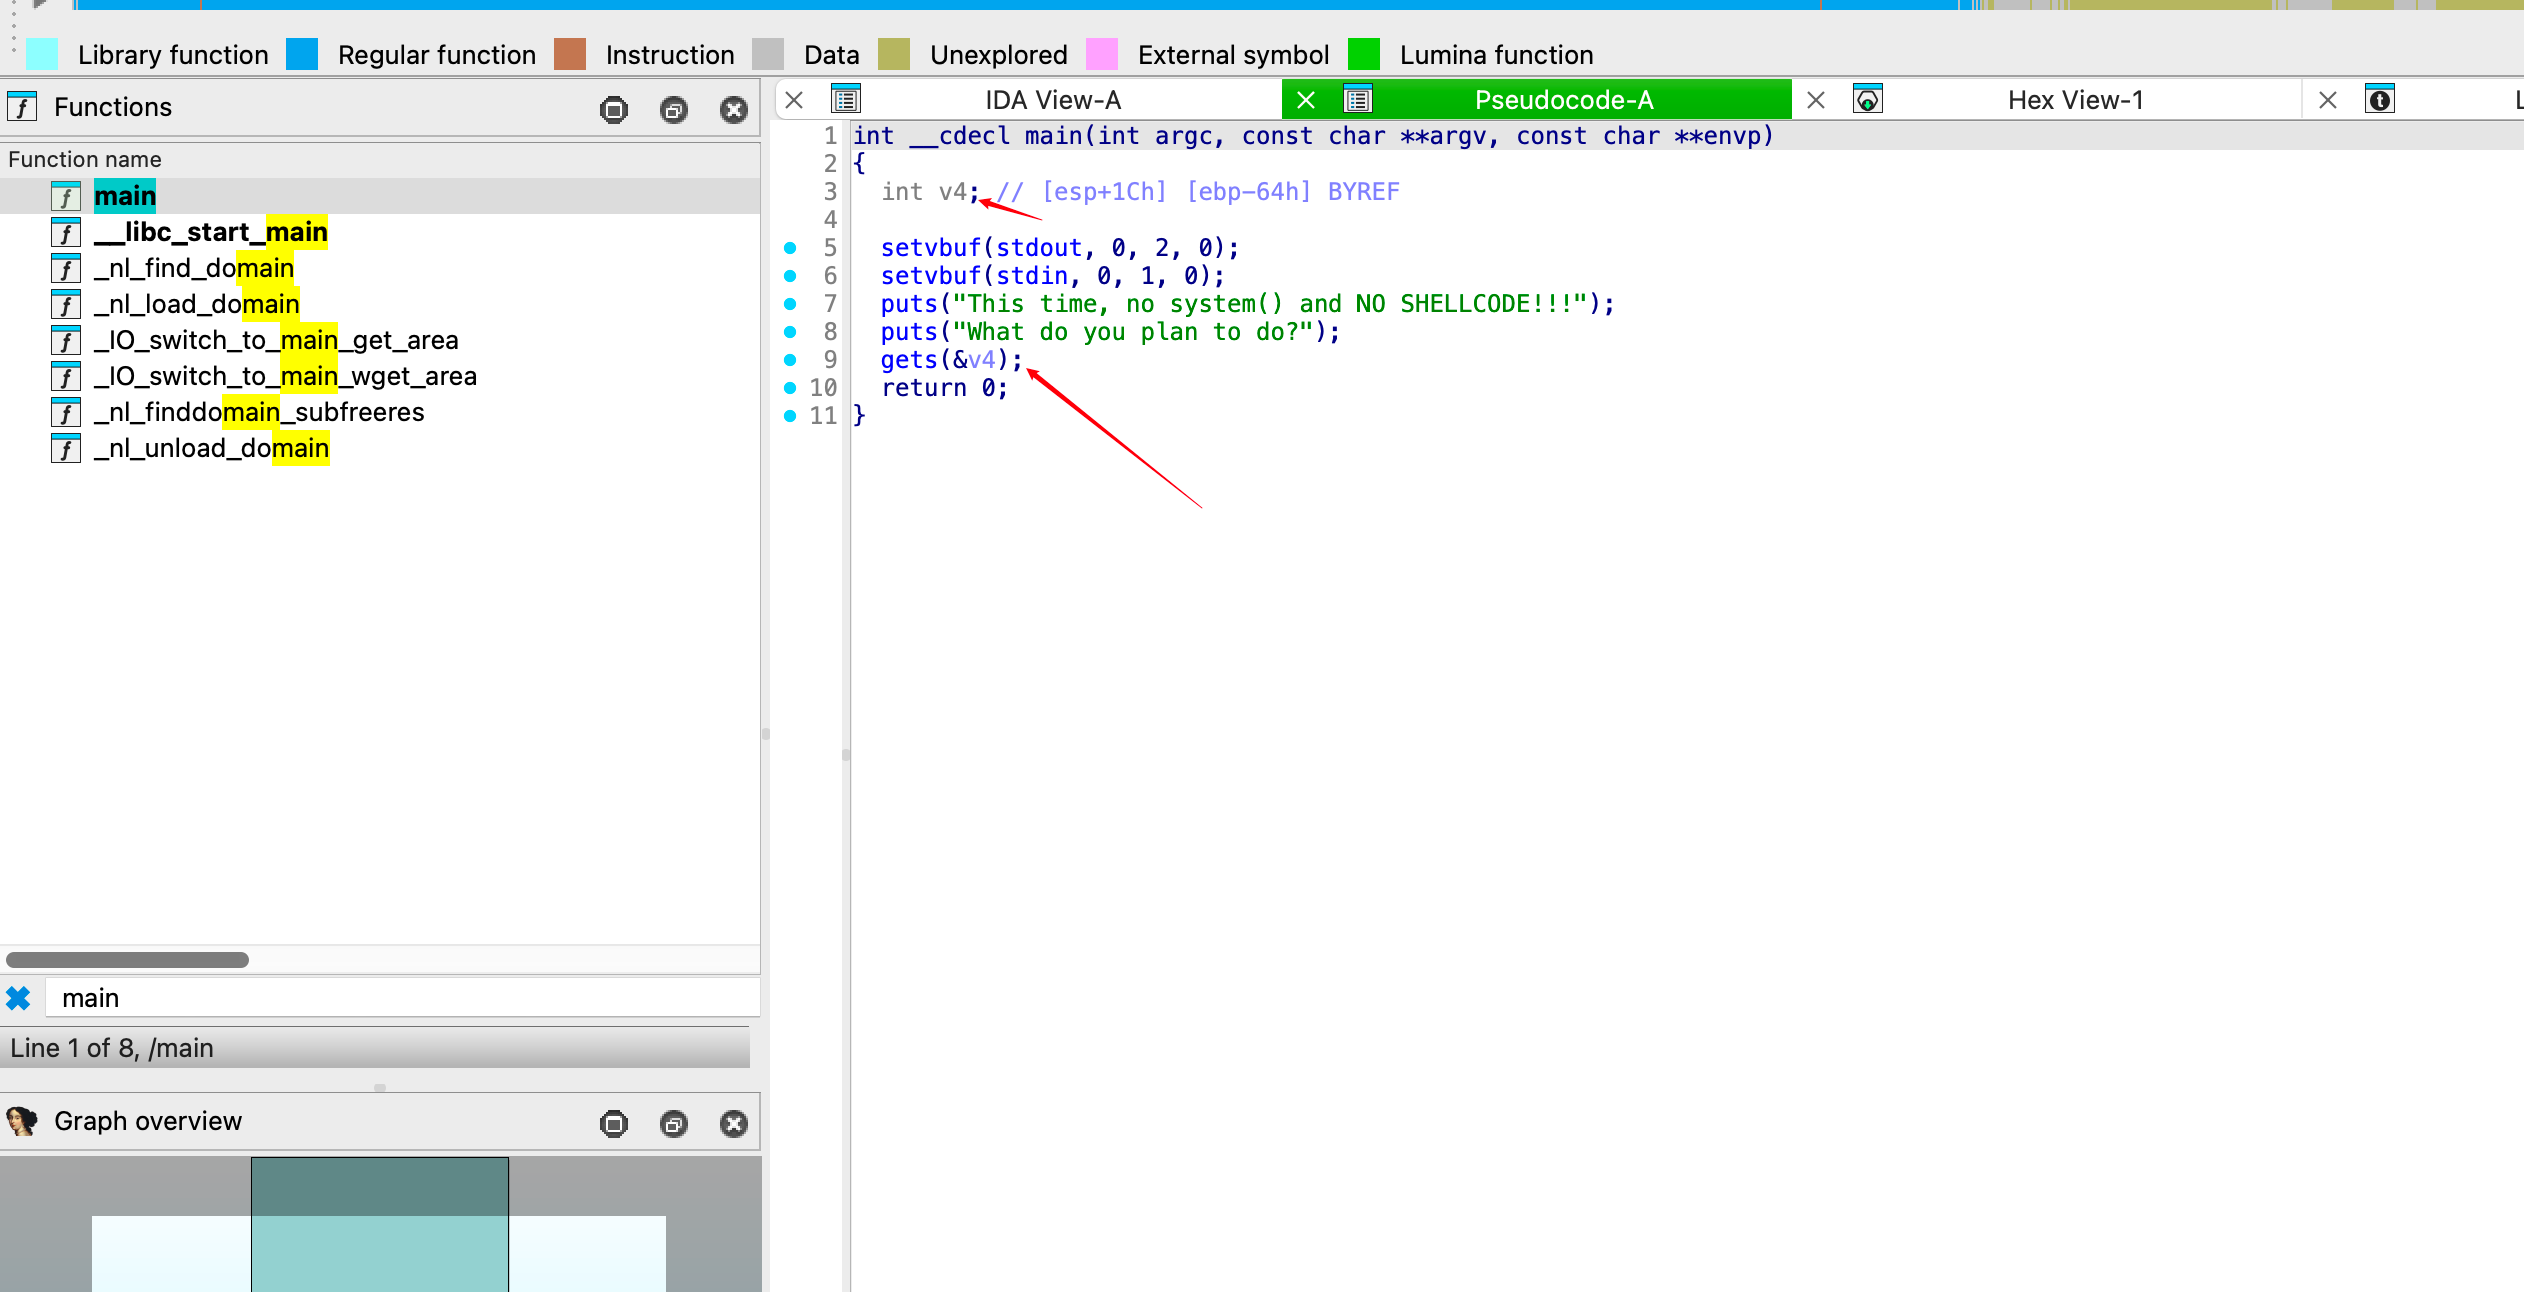Select main in the Functions list
Viewport: 2524px width, 1292px height.
(380, 196)
